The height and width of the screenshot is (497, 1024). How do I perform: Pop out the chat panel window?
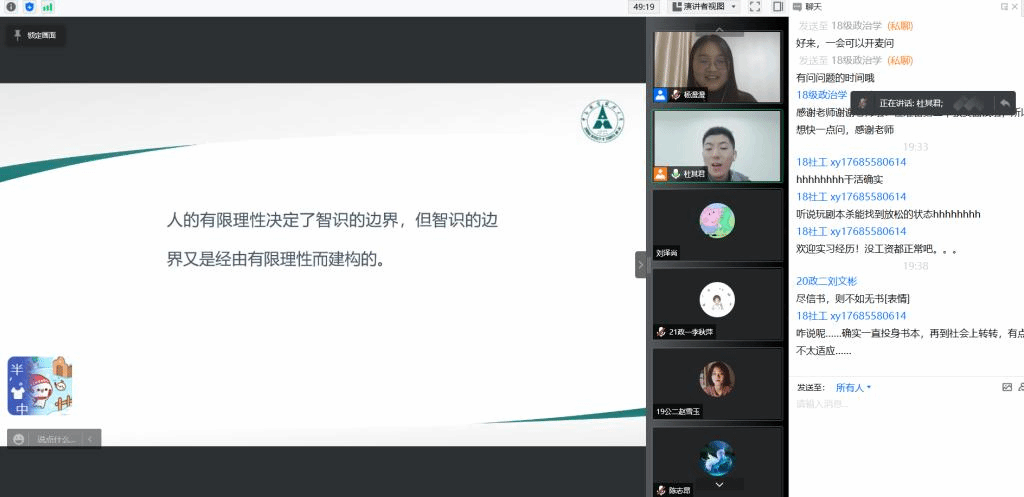(1005, 7)
